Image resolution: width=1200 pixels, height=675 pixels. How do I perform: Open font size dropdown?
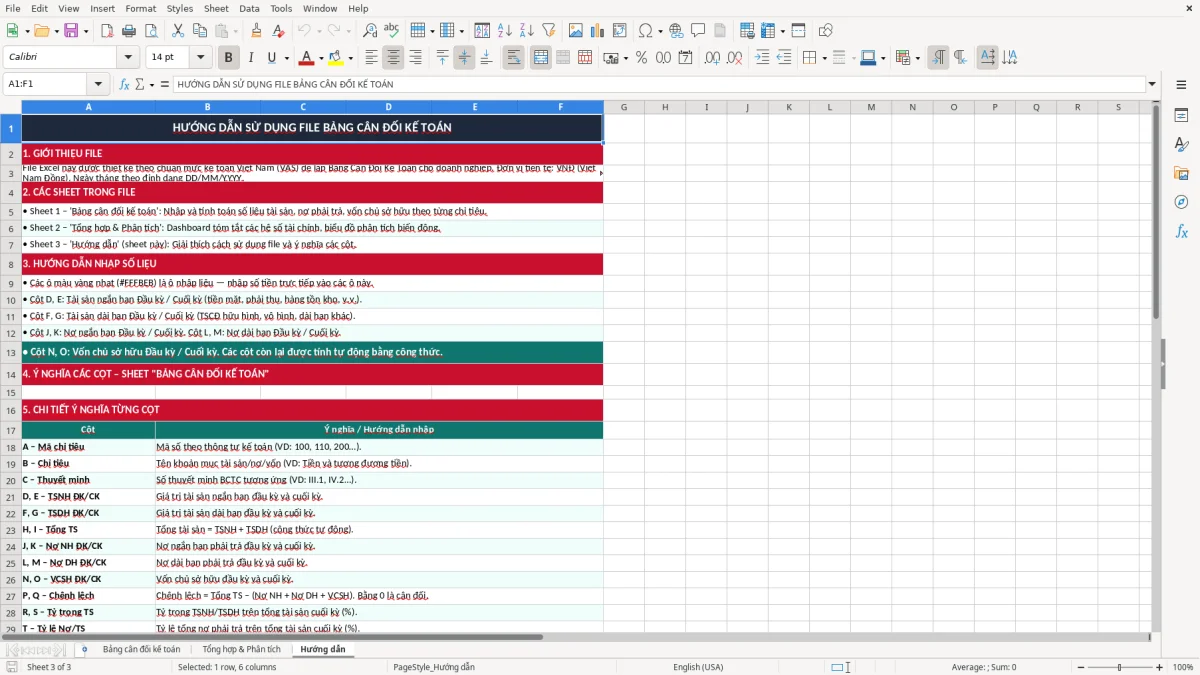201,58
